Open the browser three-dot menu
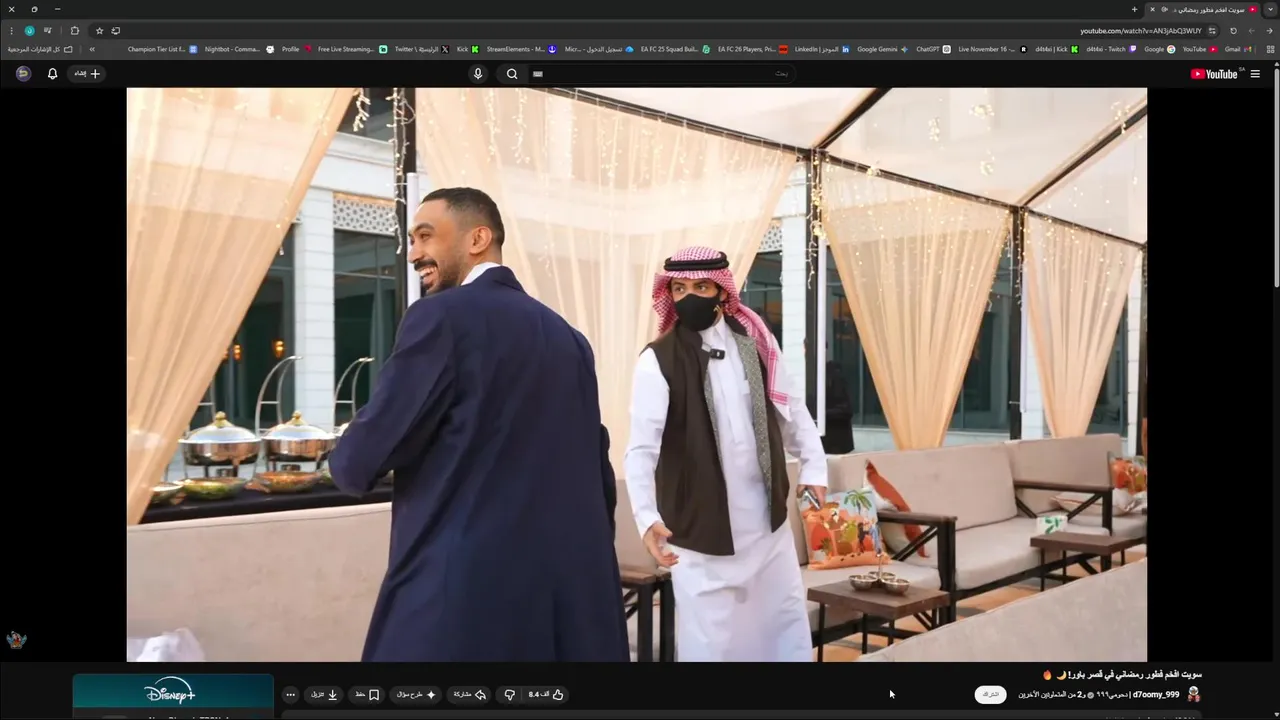This screenshot has width=1280, height=720. [x=11, y=31]
